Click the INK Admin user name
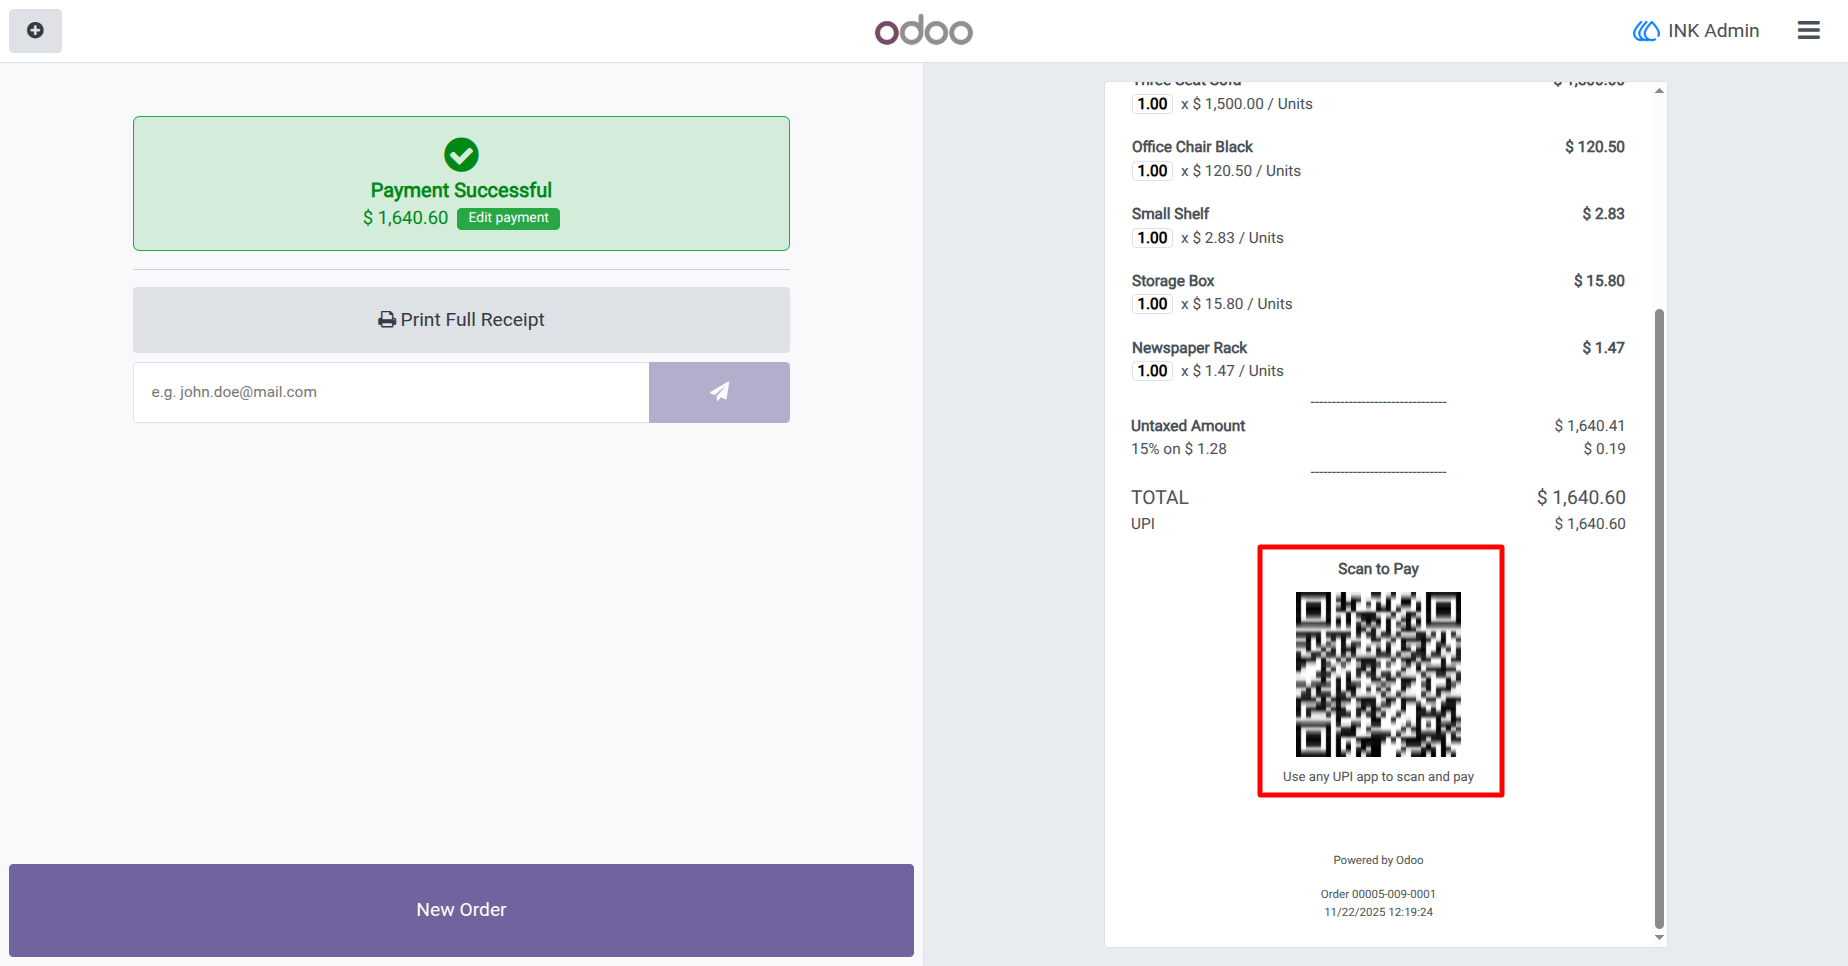 [1713, 31]
